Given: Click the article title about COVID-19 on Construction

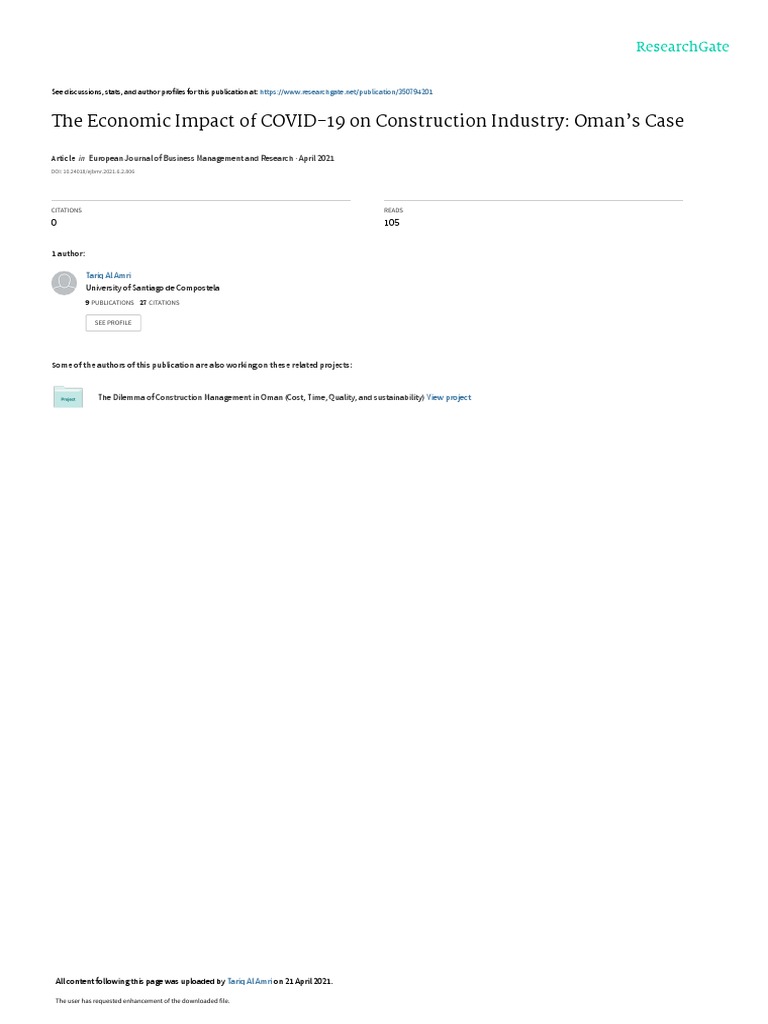Looking at the screenshot, I should (x=368, y=121).
